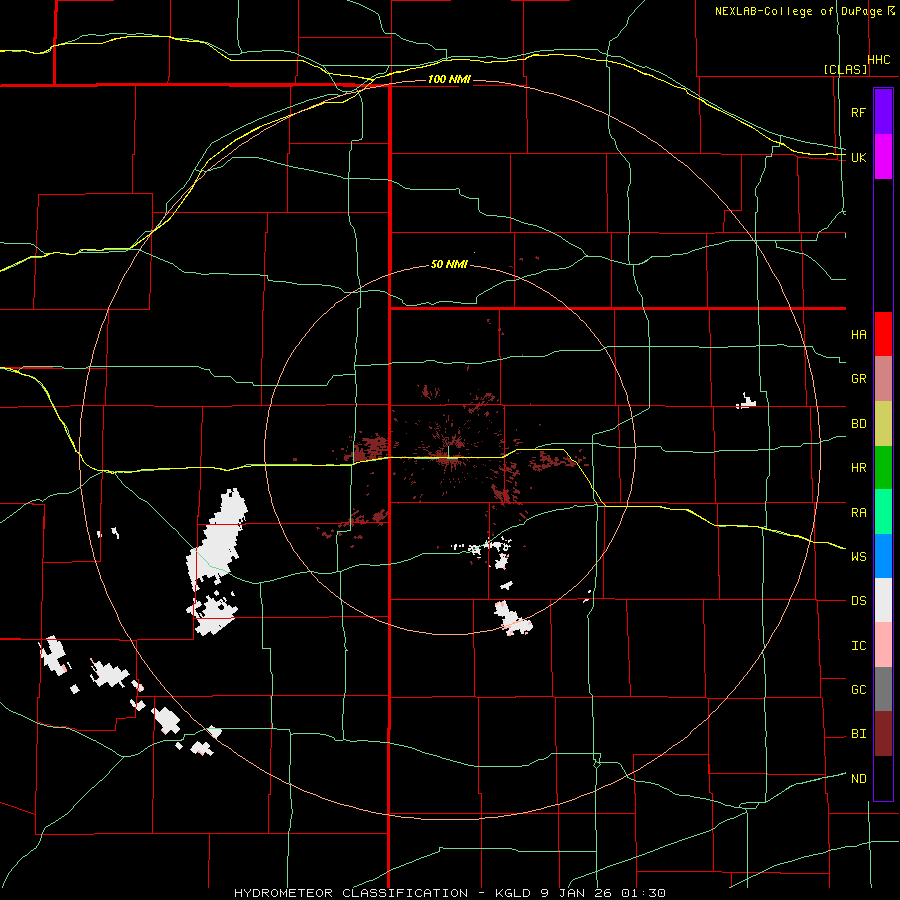Viewport: 900px width, 900px height.
Task: Click the 100 NMI range ring label
Action: point(449,79)
